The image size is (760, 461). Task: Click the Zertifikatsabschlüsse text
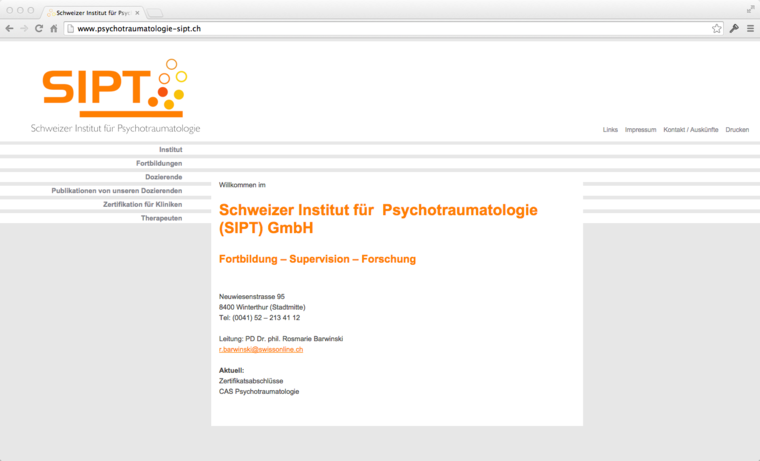(x=251, y=381)
